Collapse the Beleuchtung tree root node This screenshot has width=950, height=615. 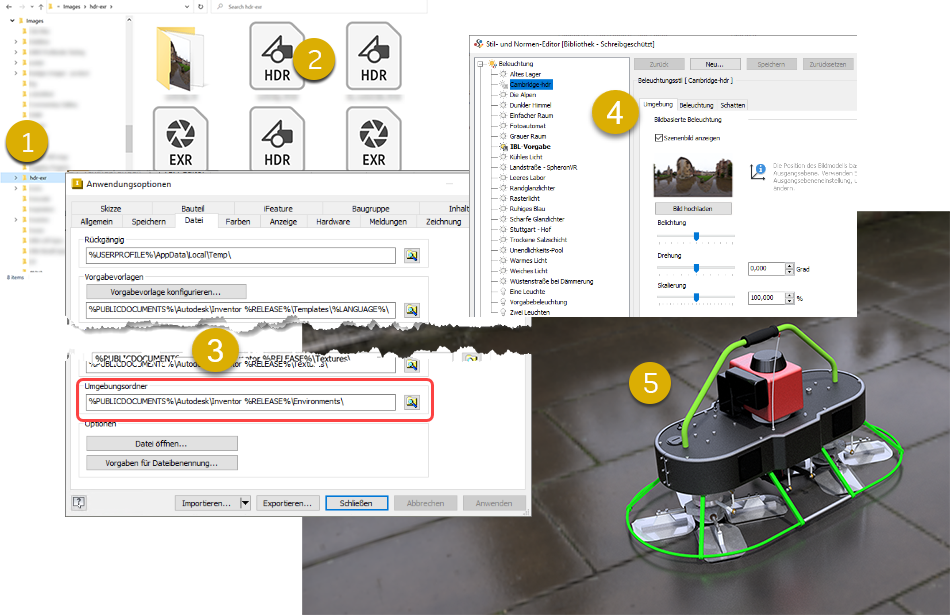coord(480,64)
